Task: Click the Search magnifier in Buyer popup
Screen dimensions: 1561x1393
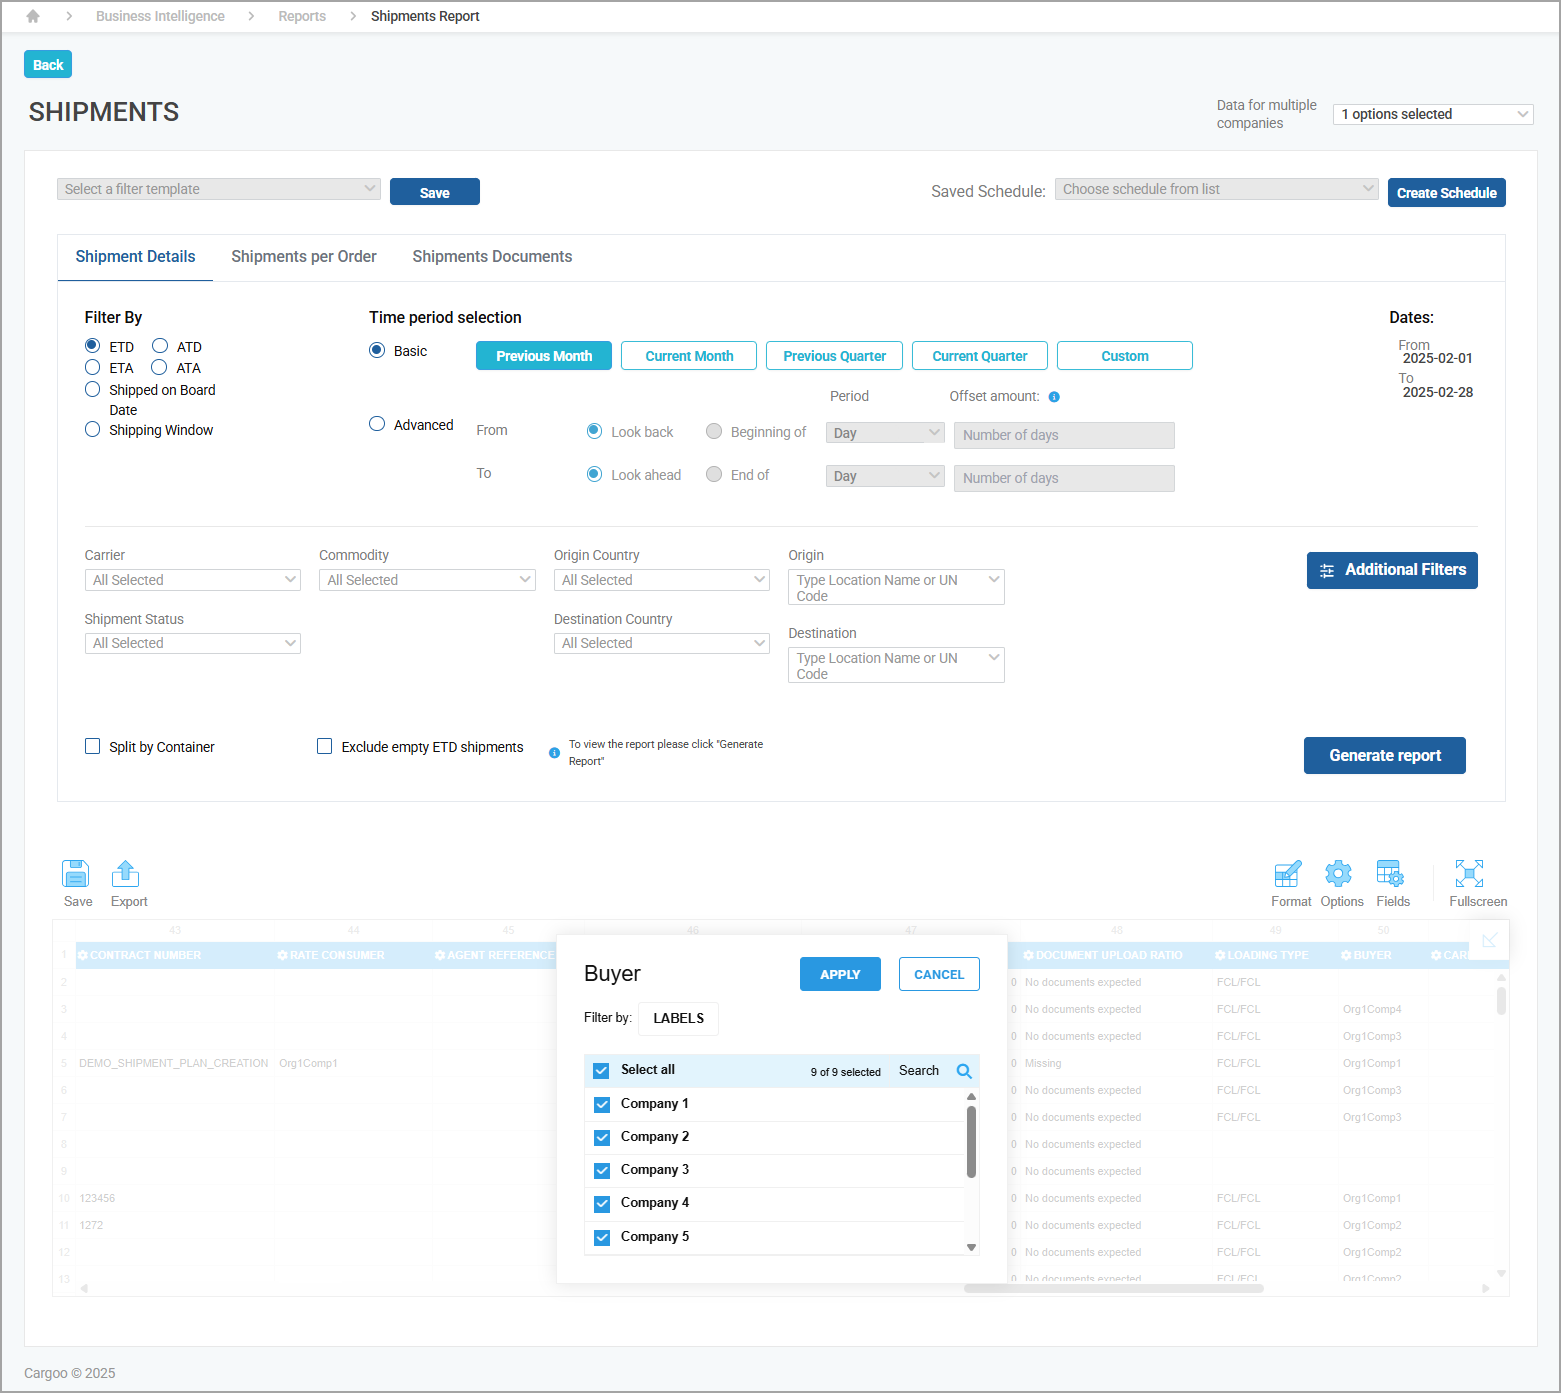Action: click(x=964, y=1071)
